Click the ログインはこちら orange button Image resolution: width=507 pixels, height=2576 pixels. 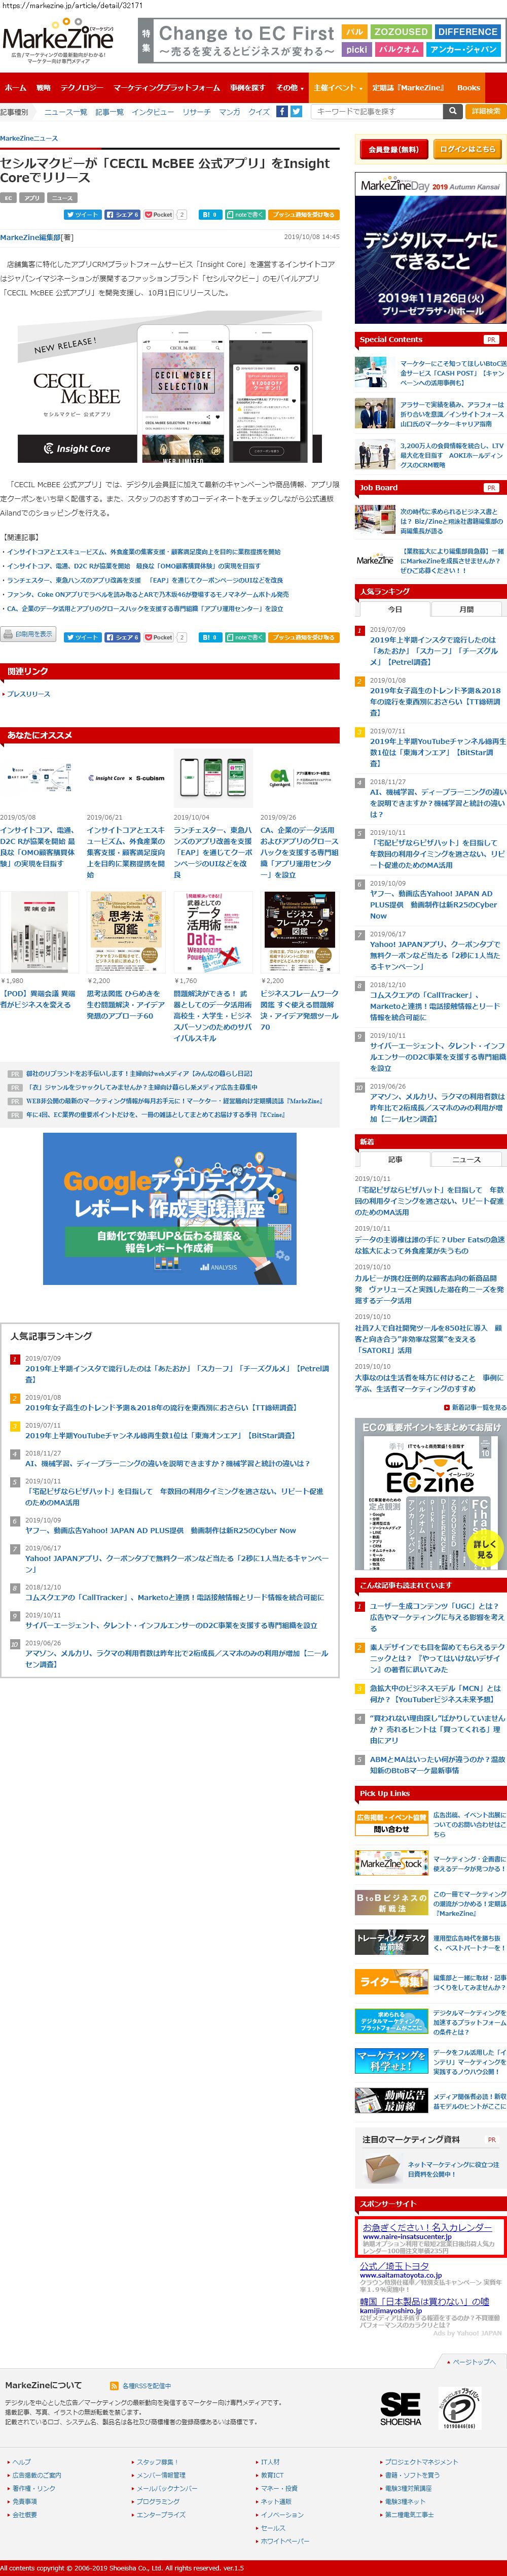pyautogui.click(x=467, y=149)
